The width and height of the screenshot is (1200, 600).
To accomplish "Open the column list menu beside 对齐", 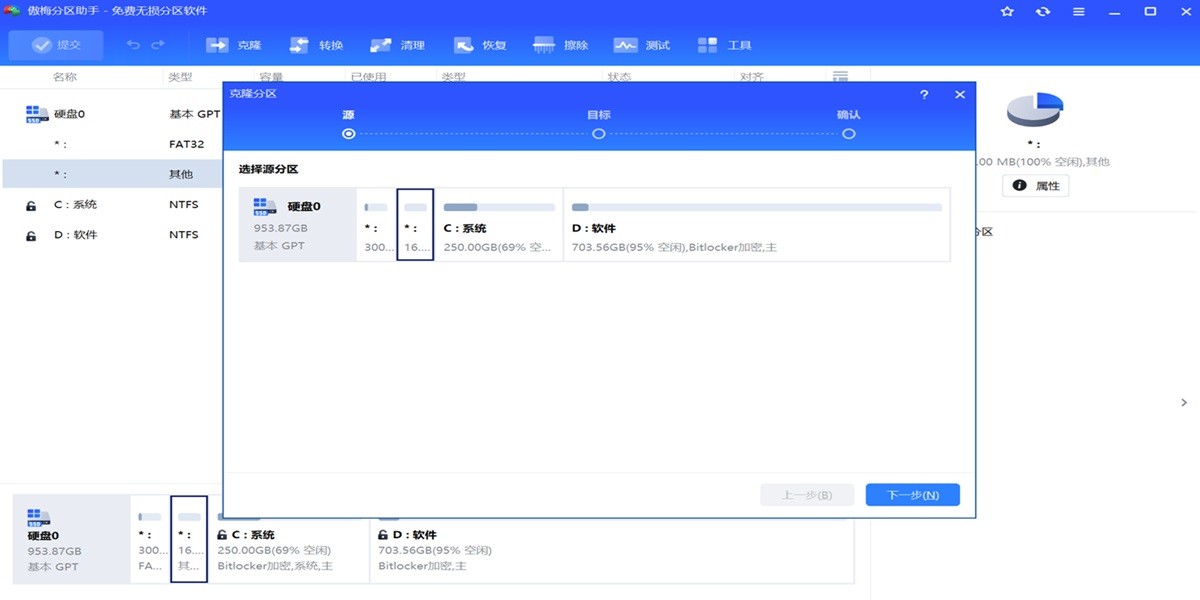I will 840,76.
